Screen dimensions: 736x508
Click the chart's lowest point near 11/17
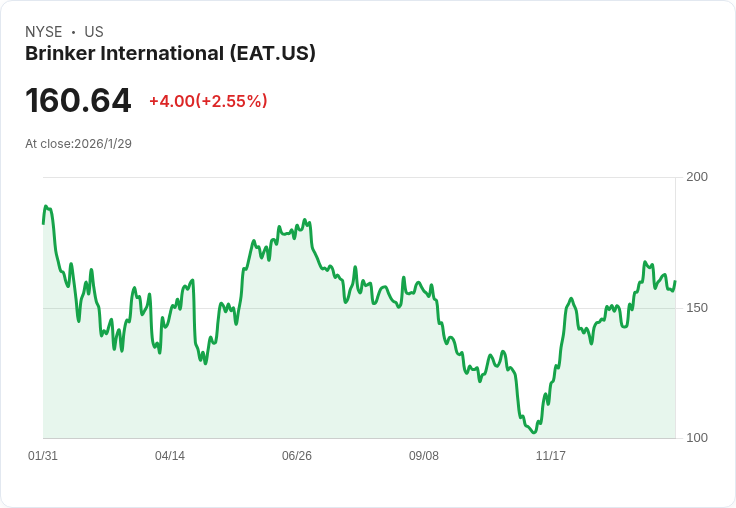(534, 432)
